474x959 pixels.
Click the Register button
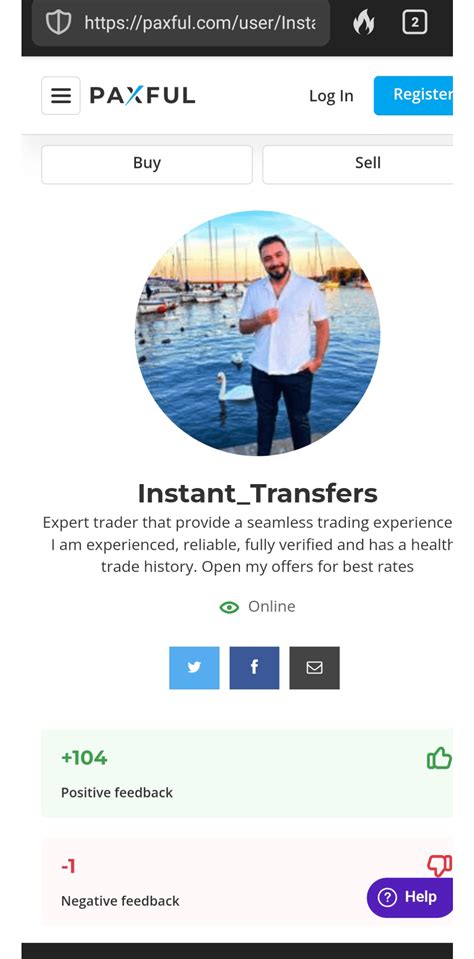[x=413, y=95]
